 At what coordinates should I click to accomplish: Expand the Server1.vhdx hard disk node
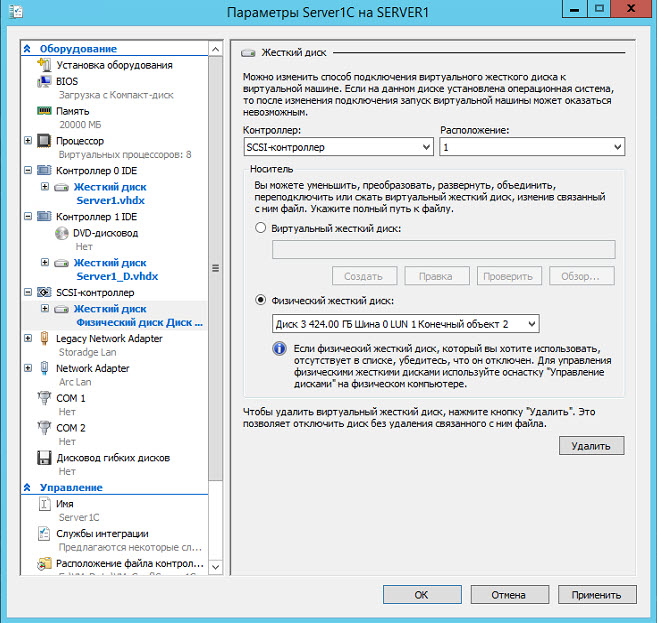(45, 186)
